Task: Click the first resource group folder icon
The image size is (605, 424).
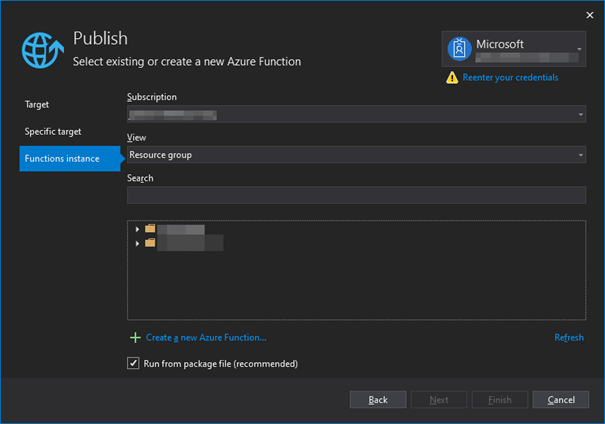Action: (150, 229)
